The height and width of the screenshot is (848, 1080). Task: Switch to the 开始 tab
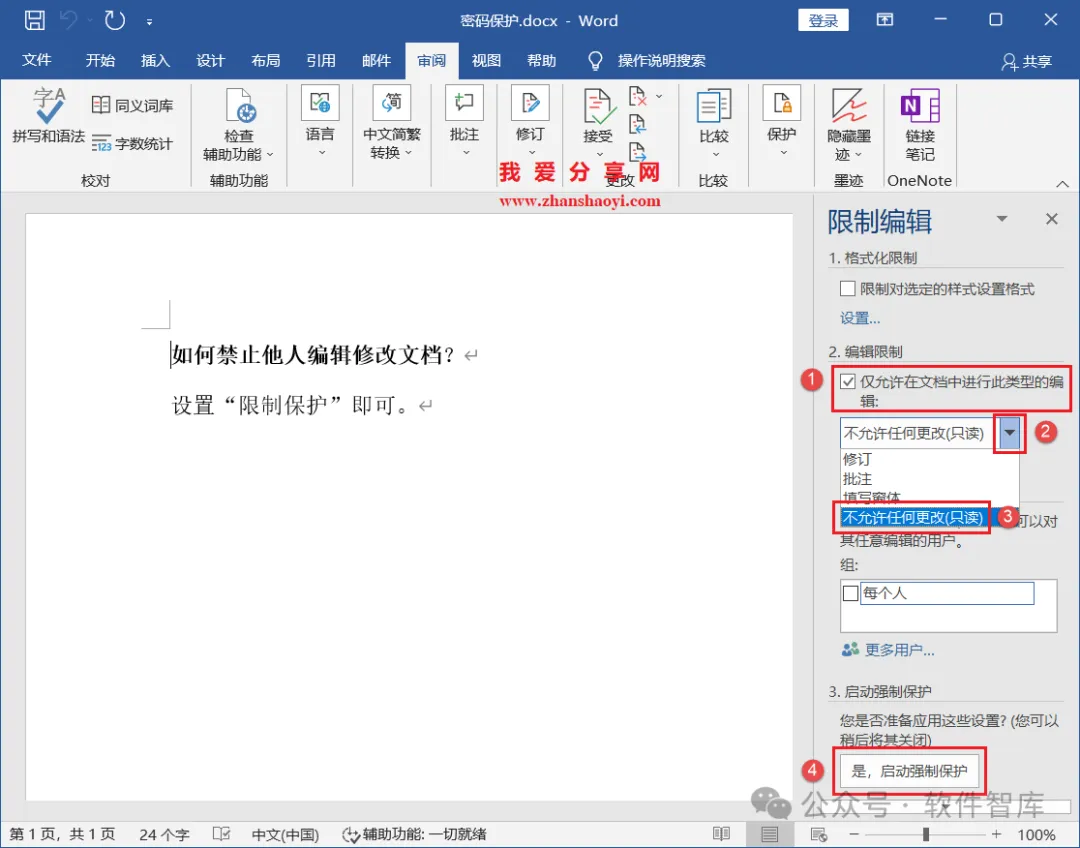(x=100, y=60)
